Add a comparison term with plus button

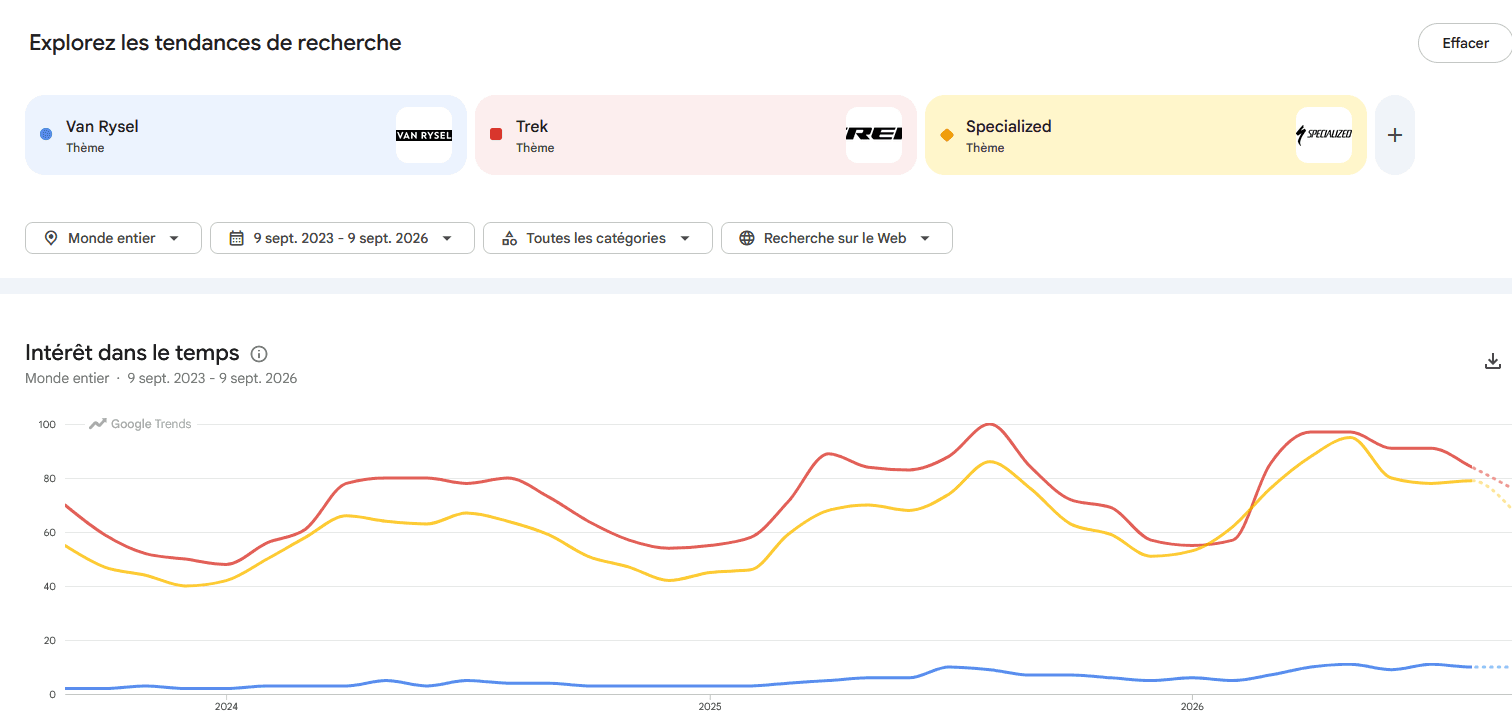[x=1395, y=135]
